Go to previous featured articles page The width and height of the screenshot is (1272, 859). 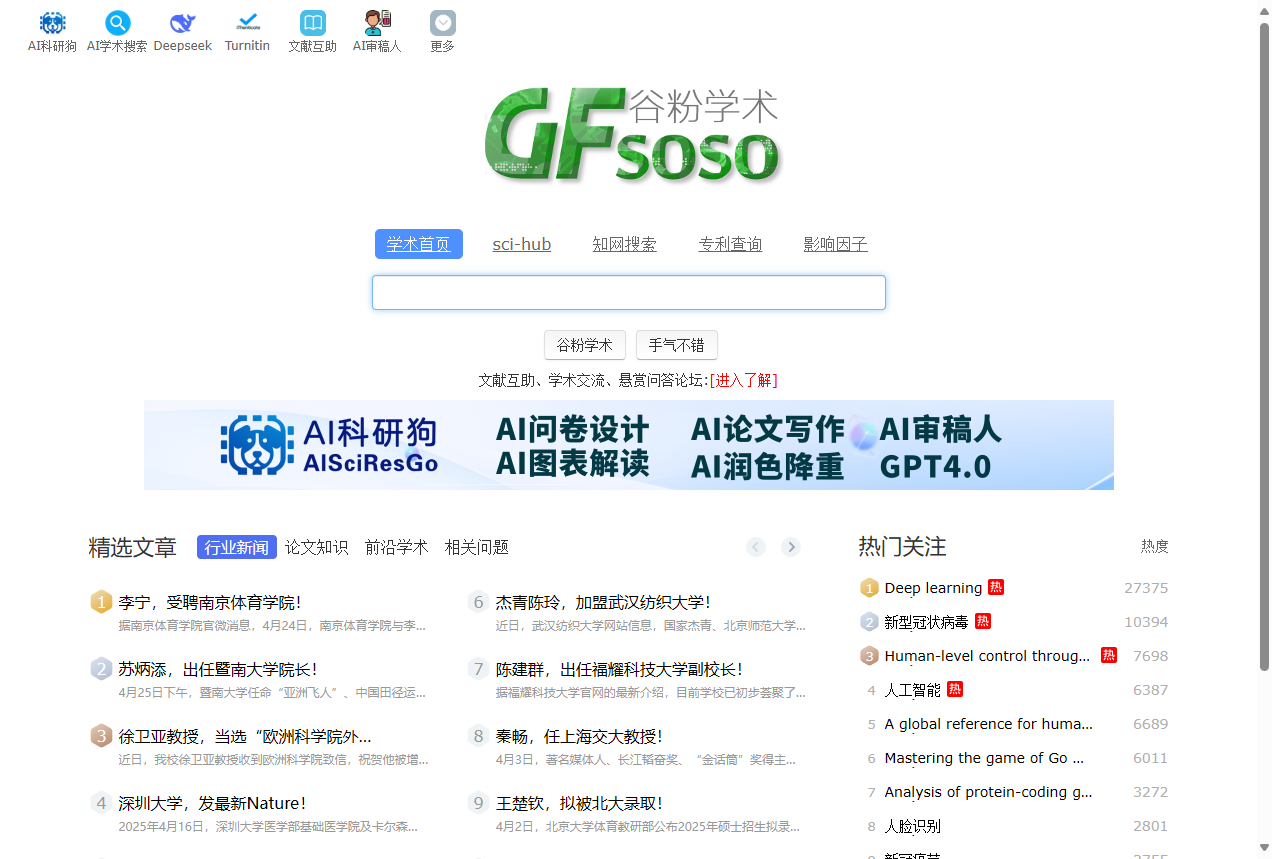pyautogui.click(x=756, y=547)
